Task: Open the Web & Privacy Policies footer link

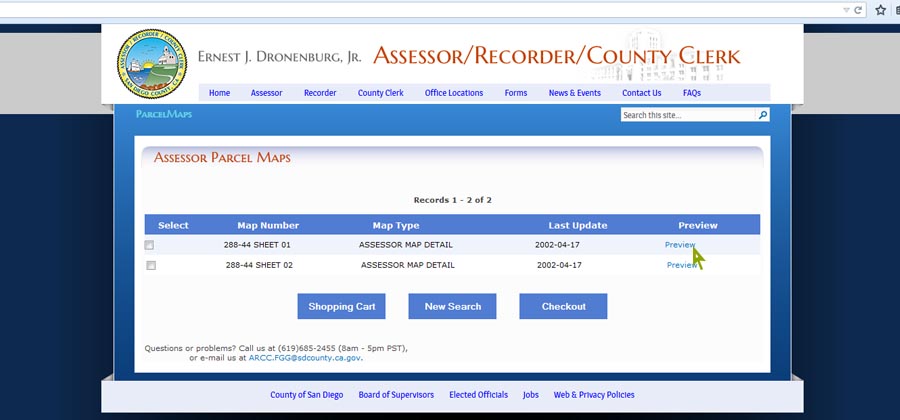Action: coord(594,395)
